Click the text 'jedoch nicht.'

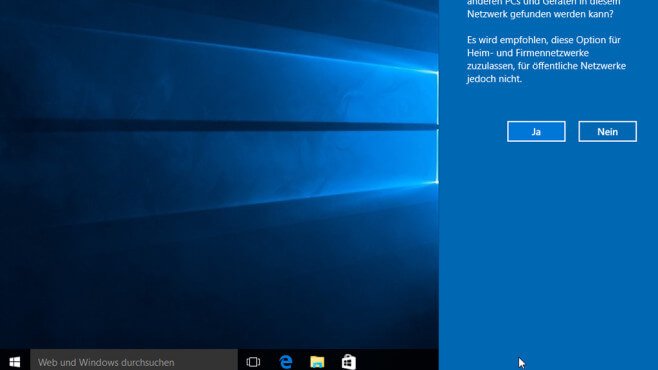494,79
